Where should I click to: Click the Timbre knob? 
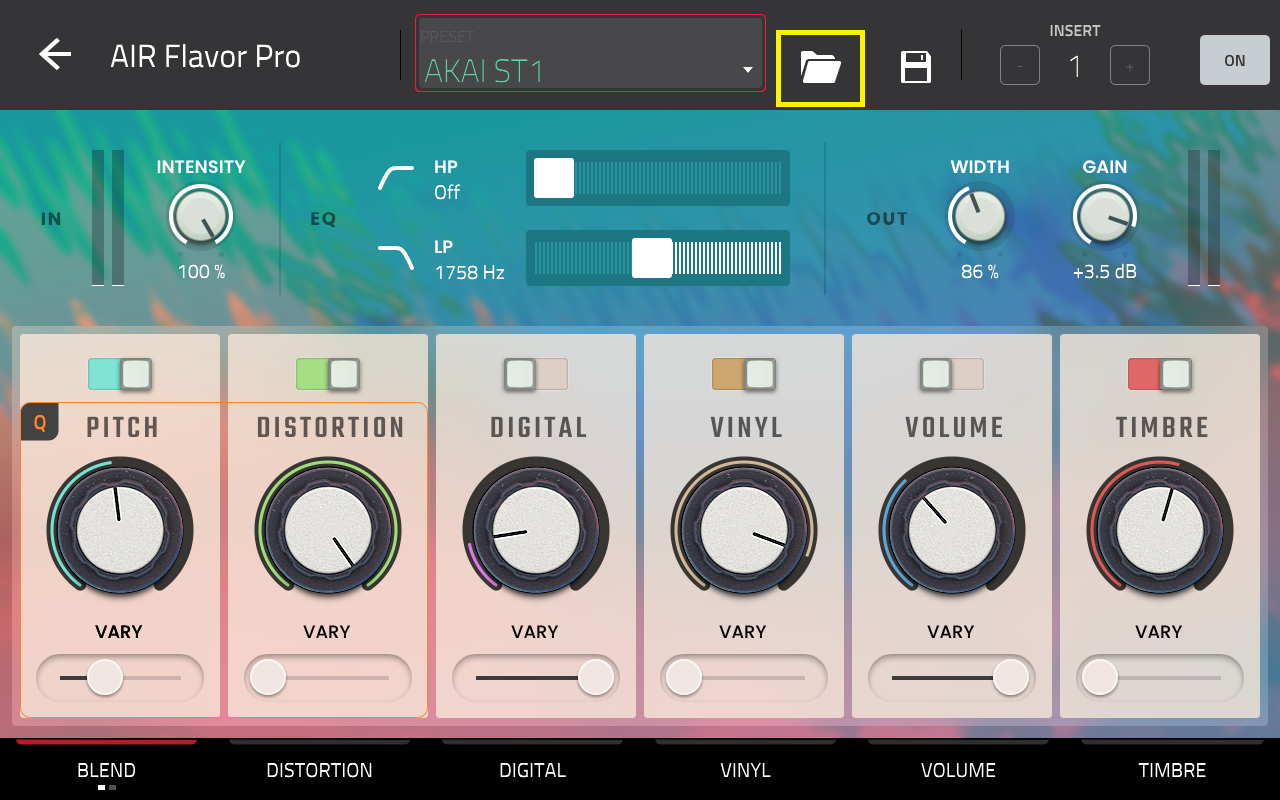[1160, 530]
